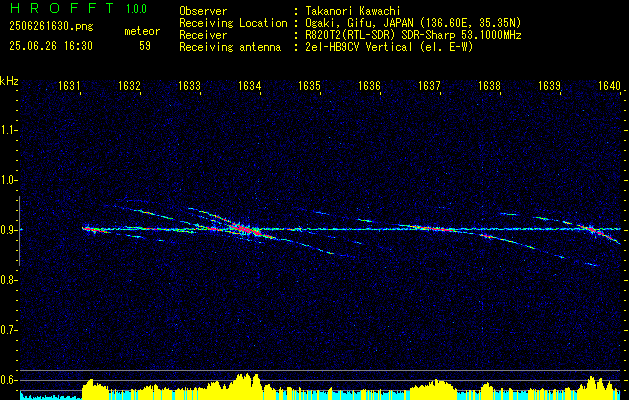Image resolution: width=629 pixels, height=400 pixels.
Task: Click the date 25.06.26 16:30
Action: pyautogui.click(x=51, y=46)
